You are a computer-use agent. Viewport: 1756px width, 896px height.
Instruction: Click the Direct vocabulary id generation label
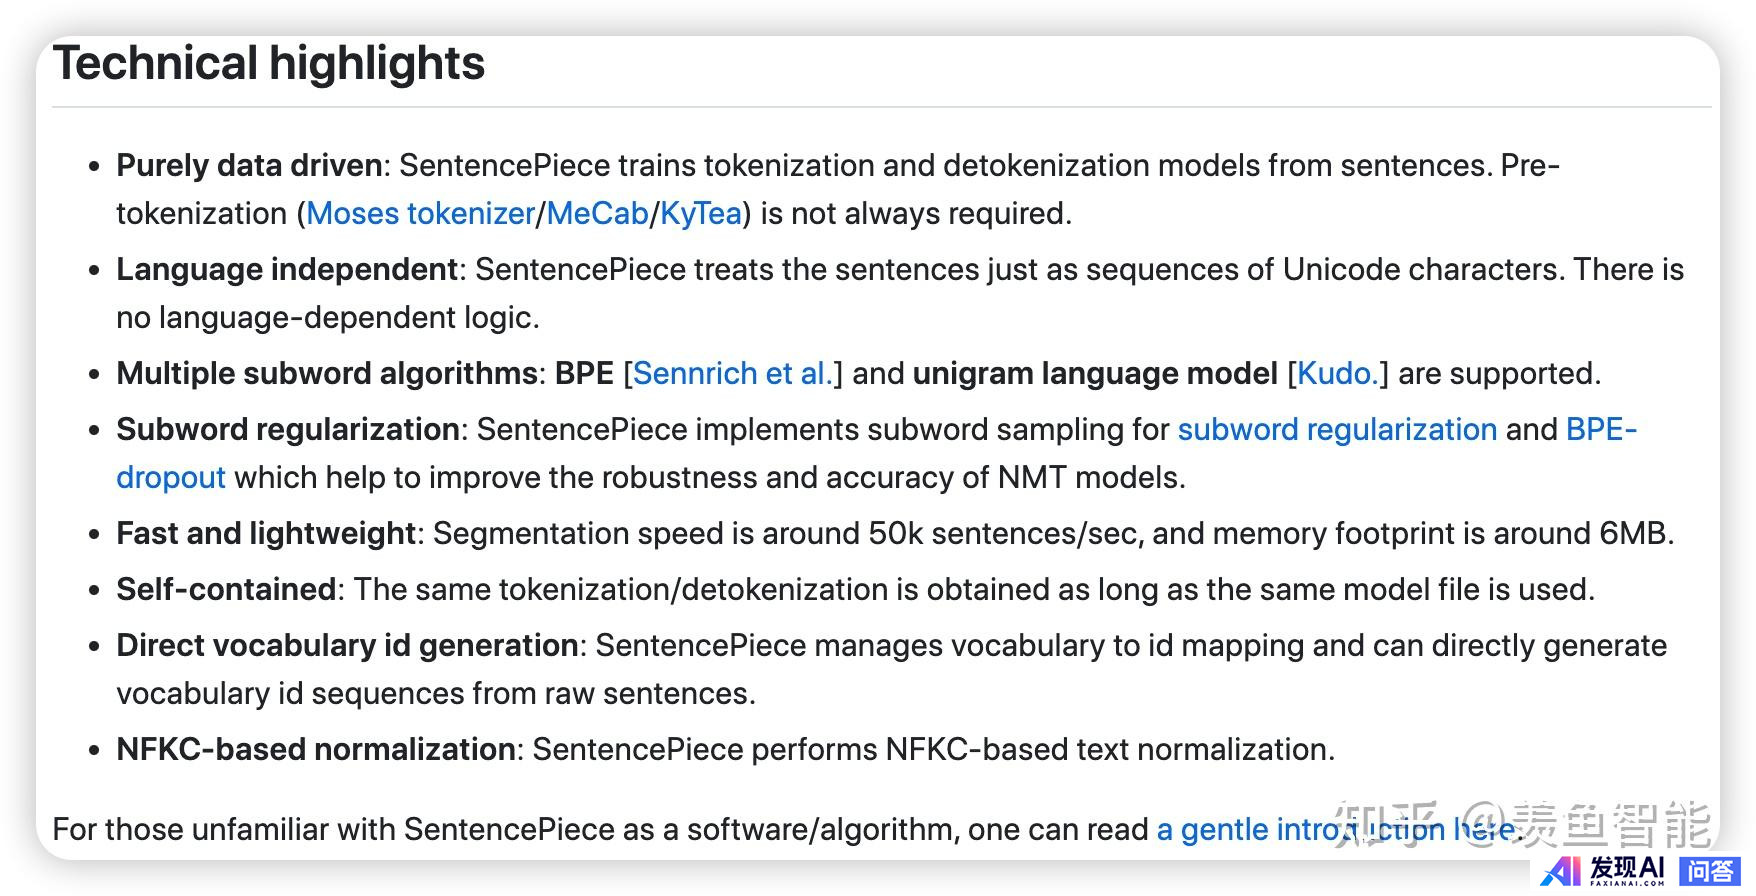click(x=347, y=646)
